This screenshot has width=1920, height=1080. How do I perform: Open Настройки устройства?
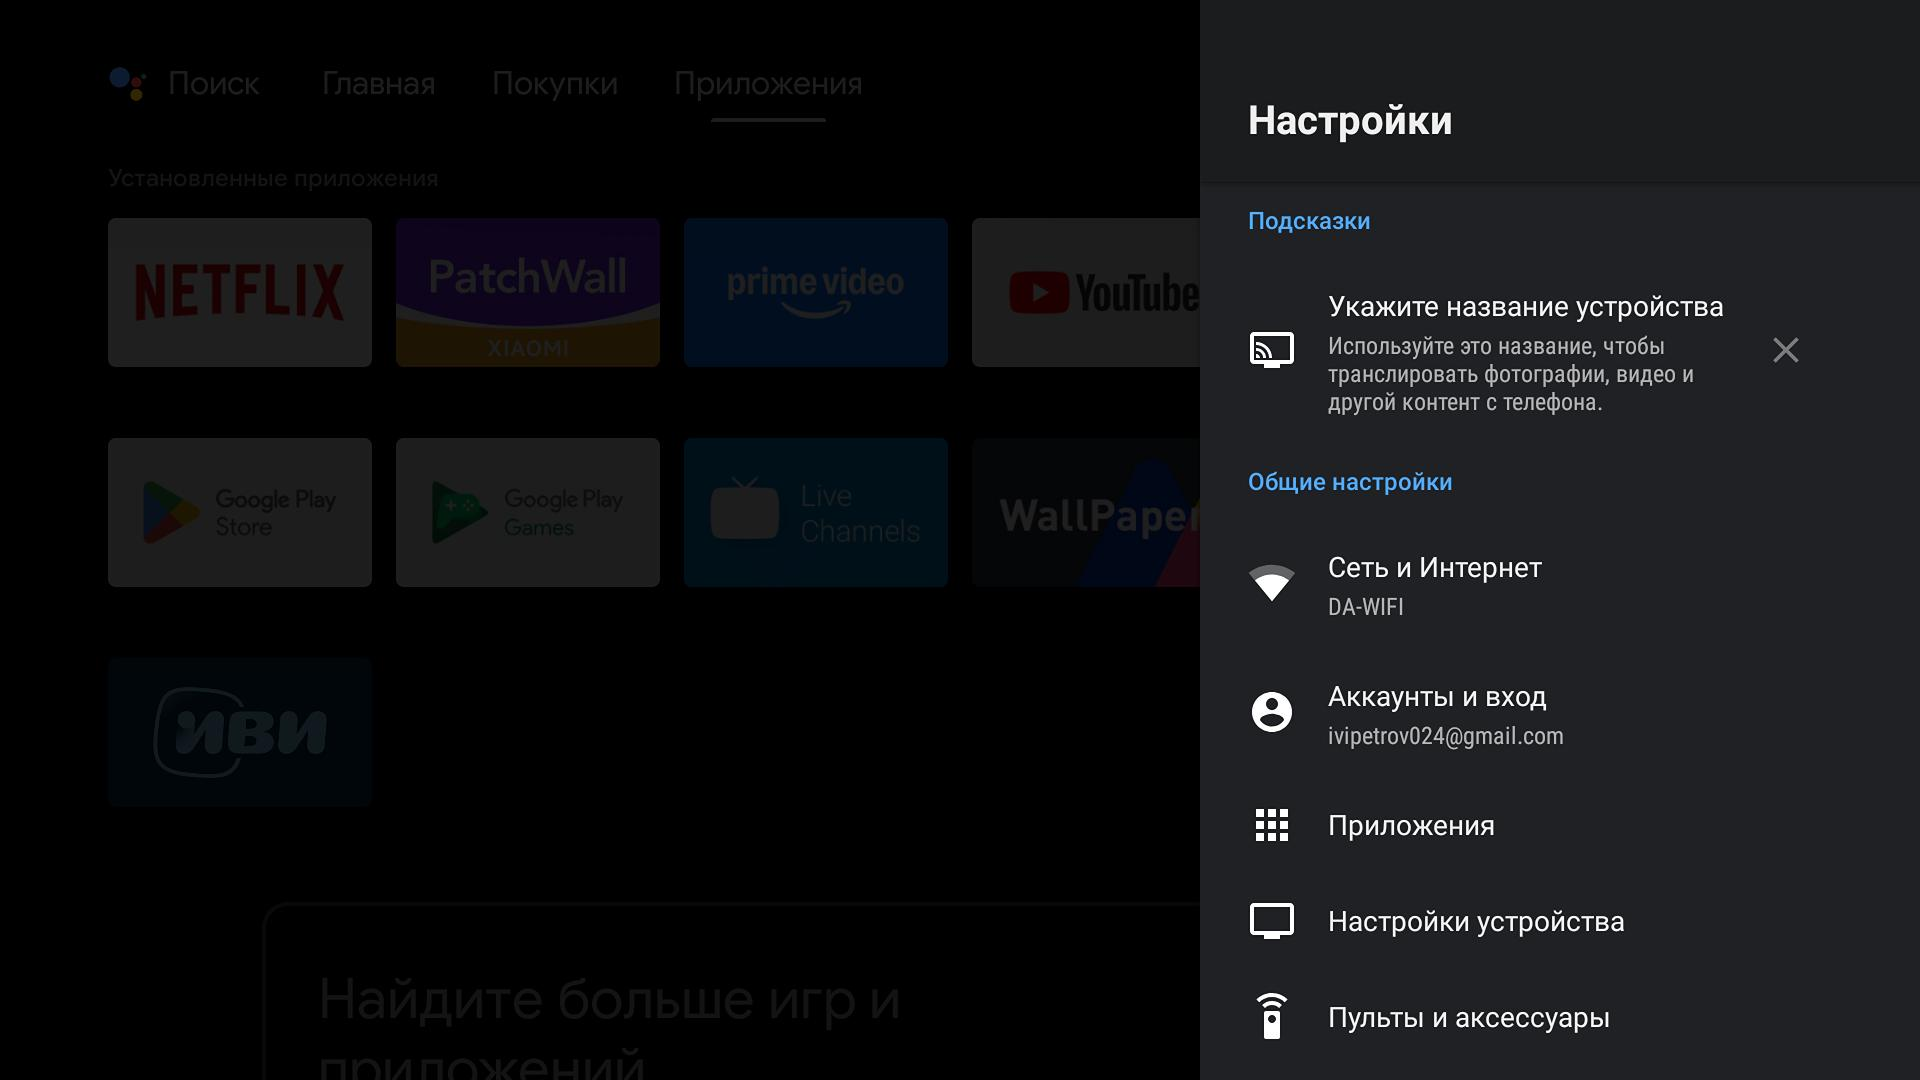pos(1560,921)
